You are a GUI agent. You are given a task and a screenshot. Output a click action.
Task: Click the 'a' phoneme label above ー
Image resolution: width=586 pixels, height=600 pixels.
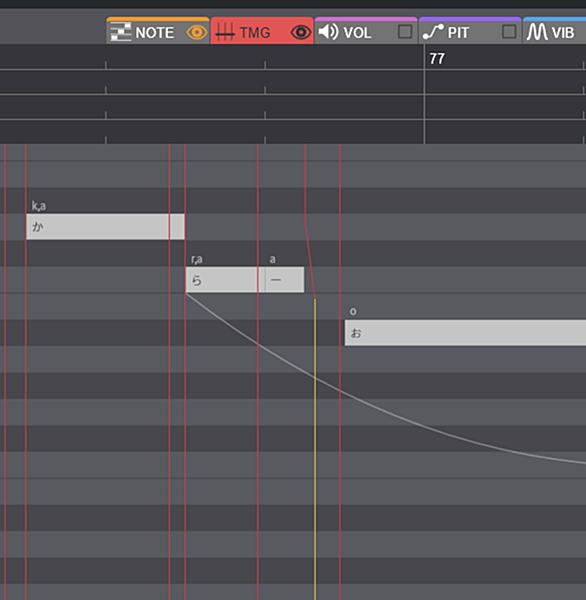(x=273, y=259)
